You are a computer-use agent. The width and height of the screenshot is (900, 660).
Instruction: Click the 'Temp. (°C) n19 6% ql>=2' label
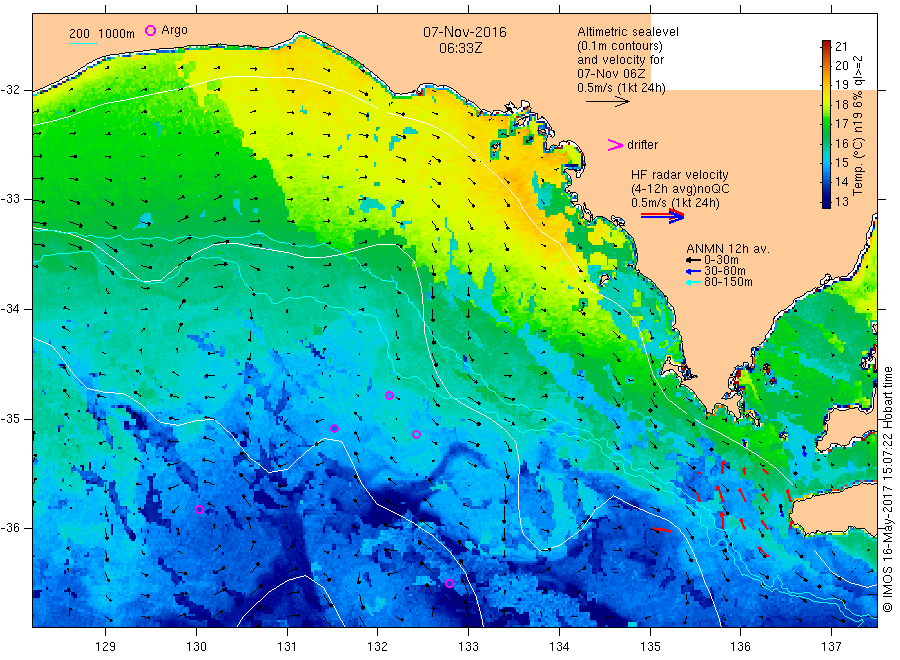(x=858, y=125)
